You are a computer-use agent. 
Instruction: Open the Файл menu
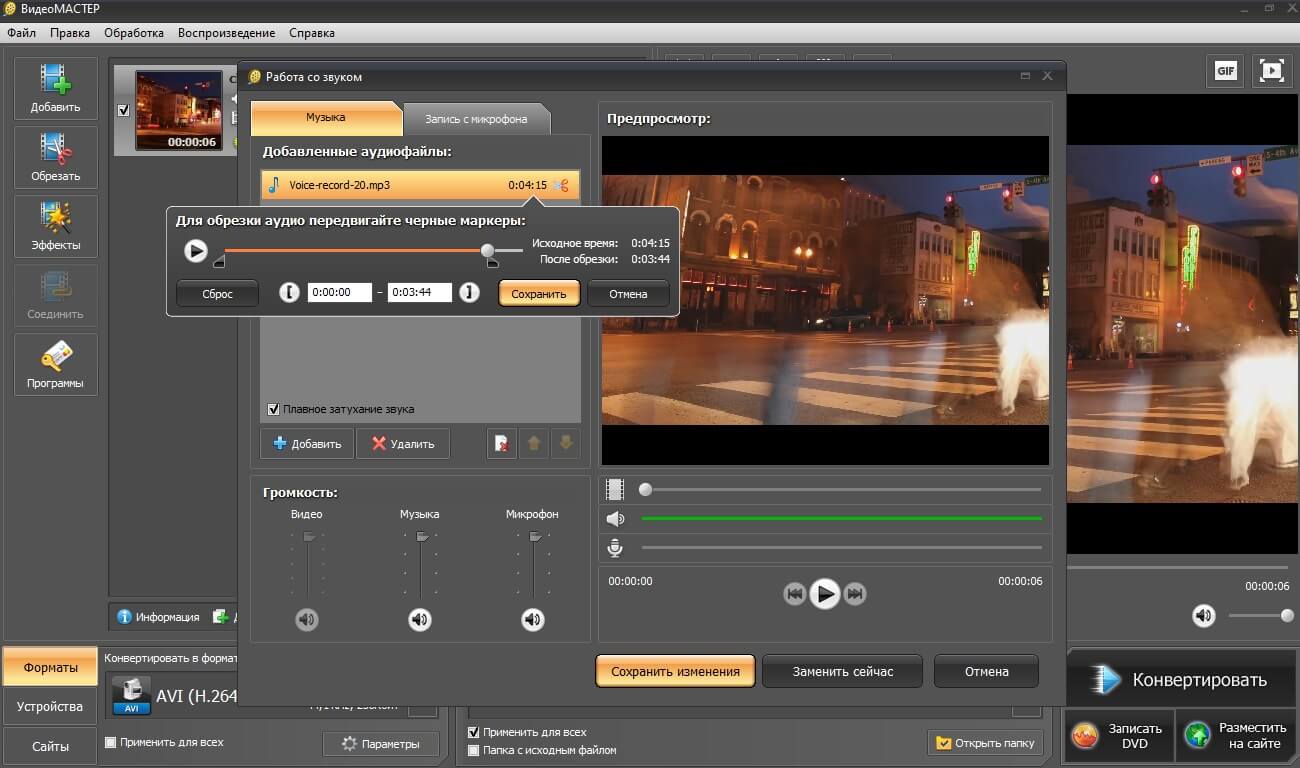click(22, 33)
